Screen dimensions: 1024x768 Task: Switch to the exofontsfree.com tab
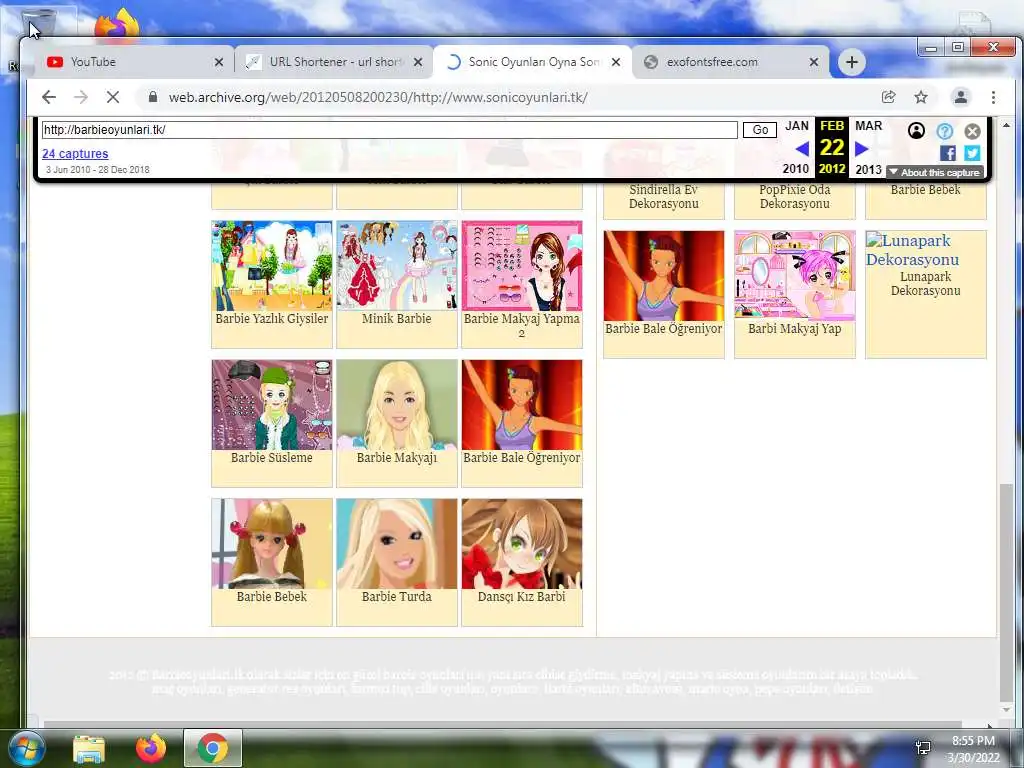pyautogui.click(x=730, y=62)
